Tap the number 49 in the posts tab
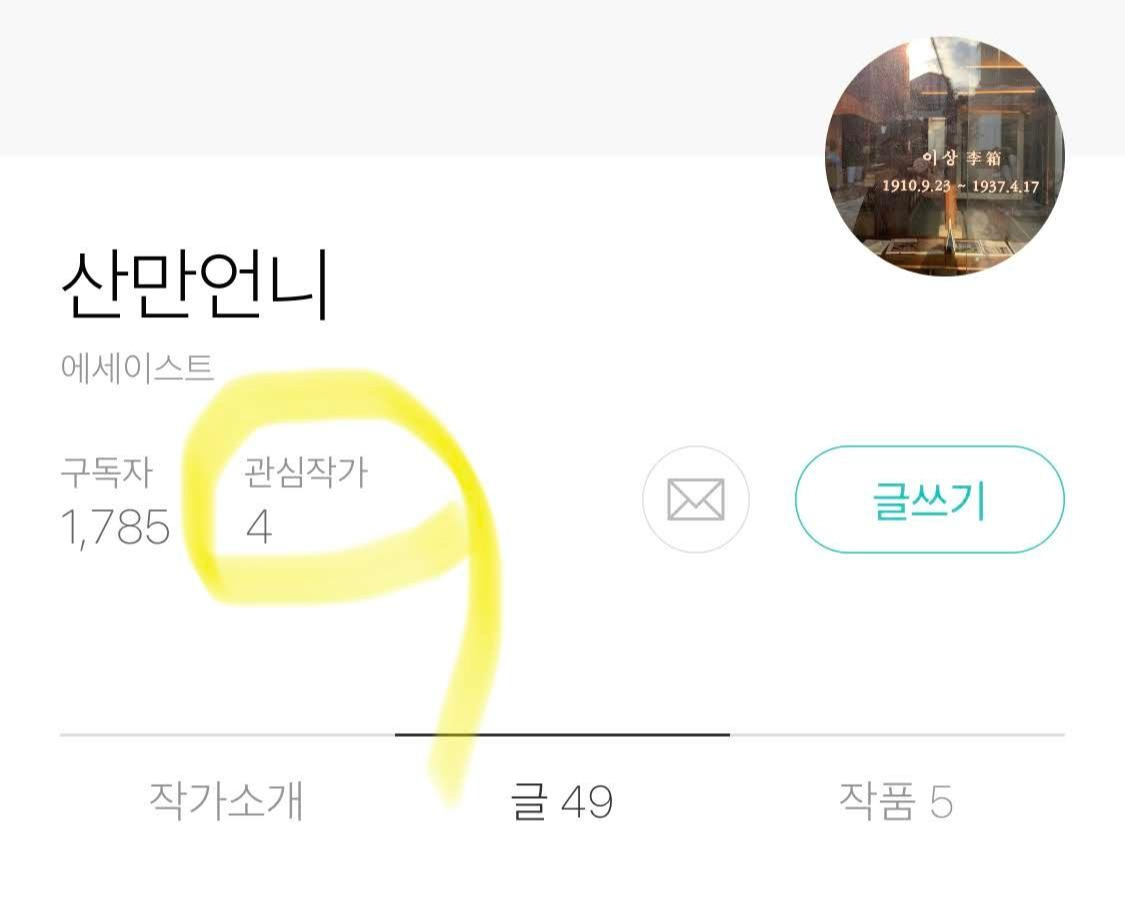This screenshot has height=905, width=1125. point(588,802)
